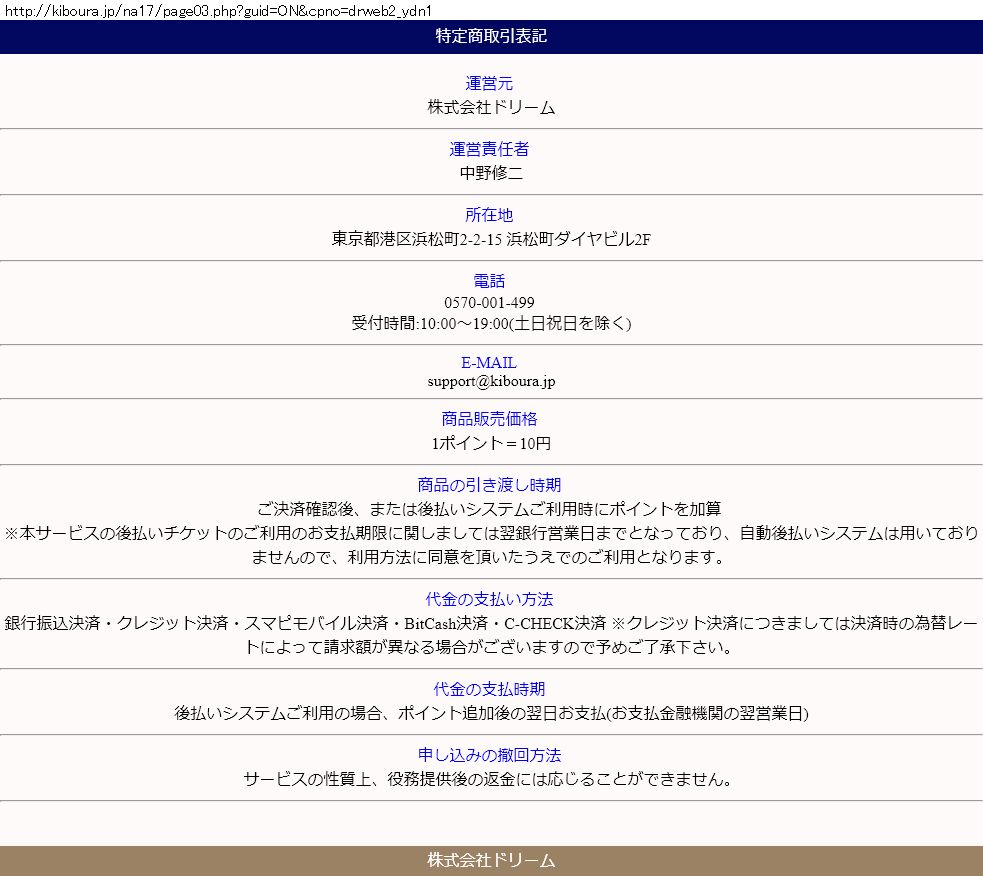Select the 運営責任者 heading
The height and width of the screenshot is (876, 983).
click(x=490, y=150)
